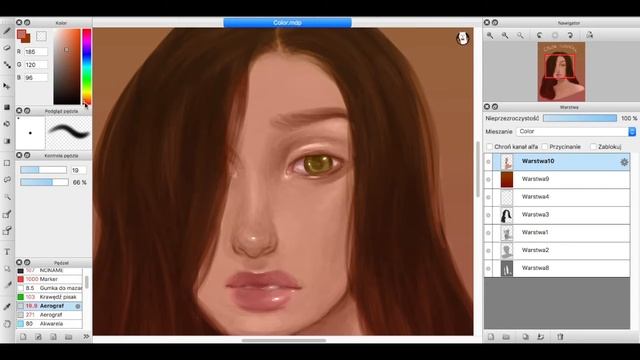Select the Eyedropper tool
Viewport: 640px width, 360px height.
pyautogui.click(x=7, y=307)
